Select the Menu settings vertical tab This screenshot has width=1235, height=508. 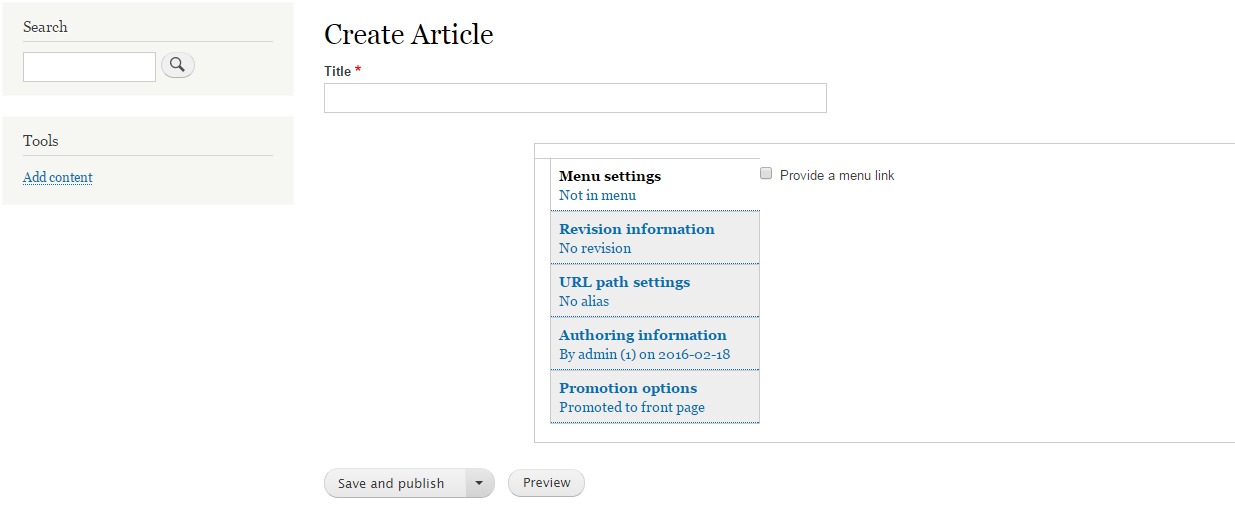(655, 185)
